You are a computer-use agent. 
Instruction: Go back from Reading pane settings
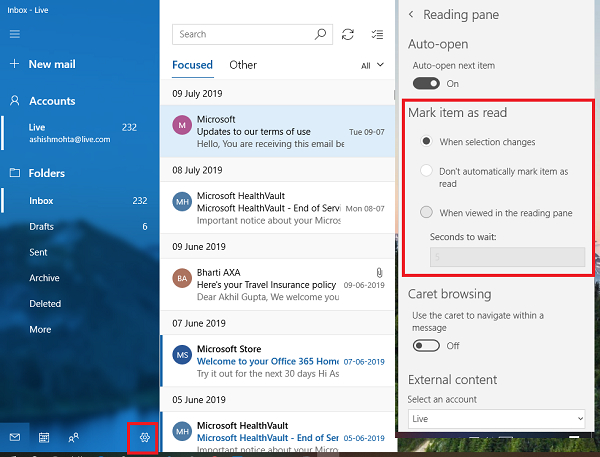411,14
